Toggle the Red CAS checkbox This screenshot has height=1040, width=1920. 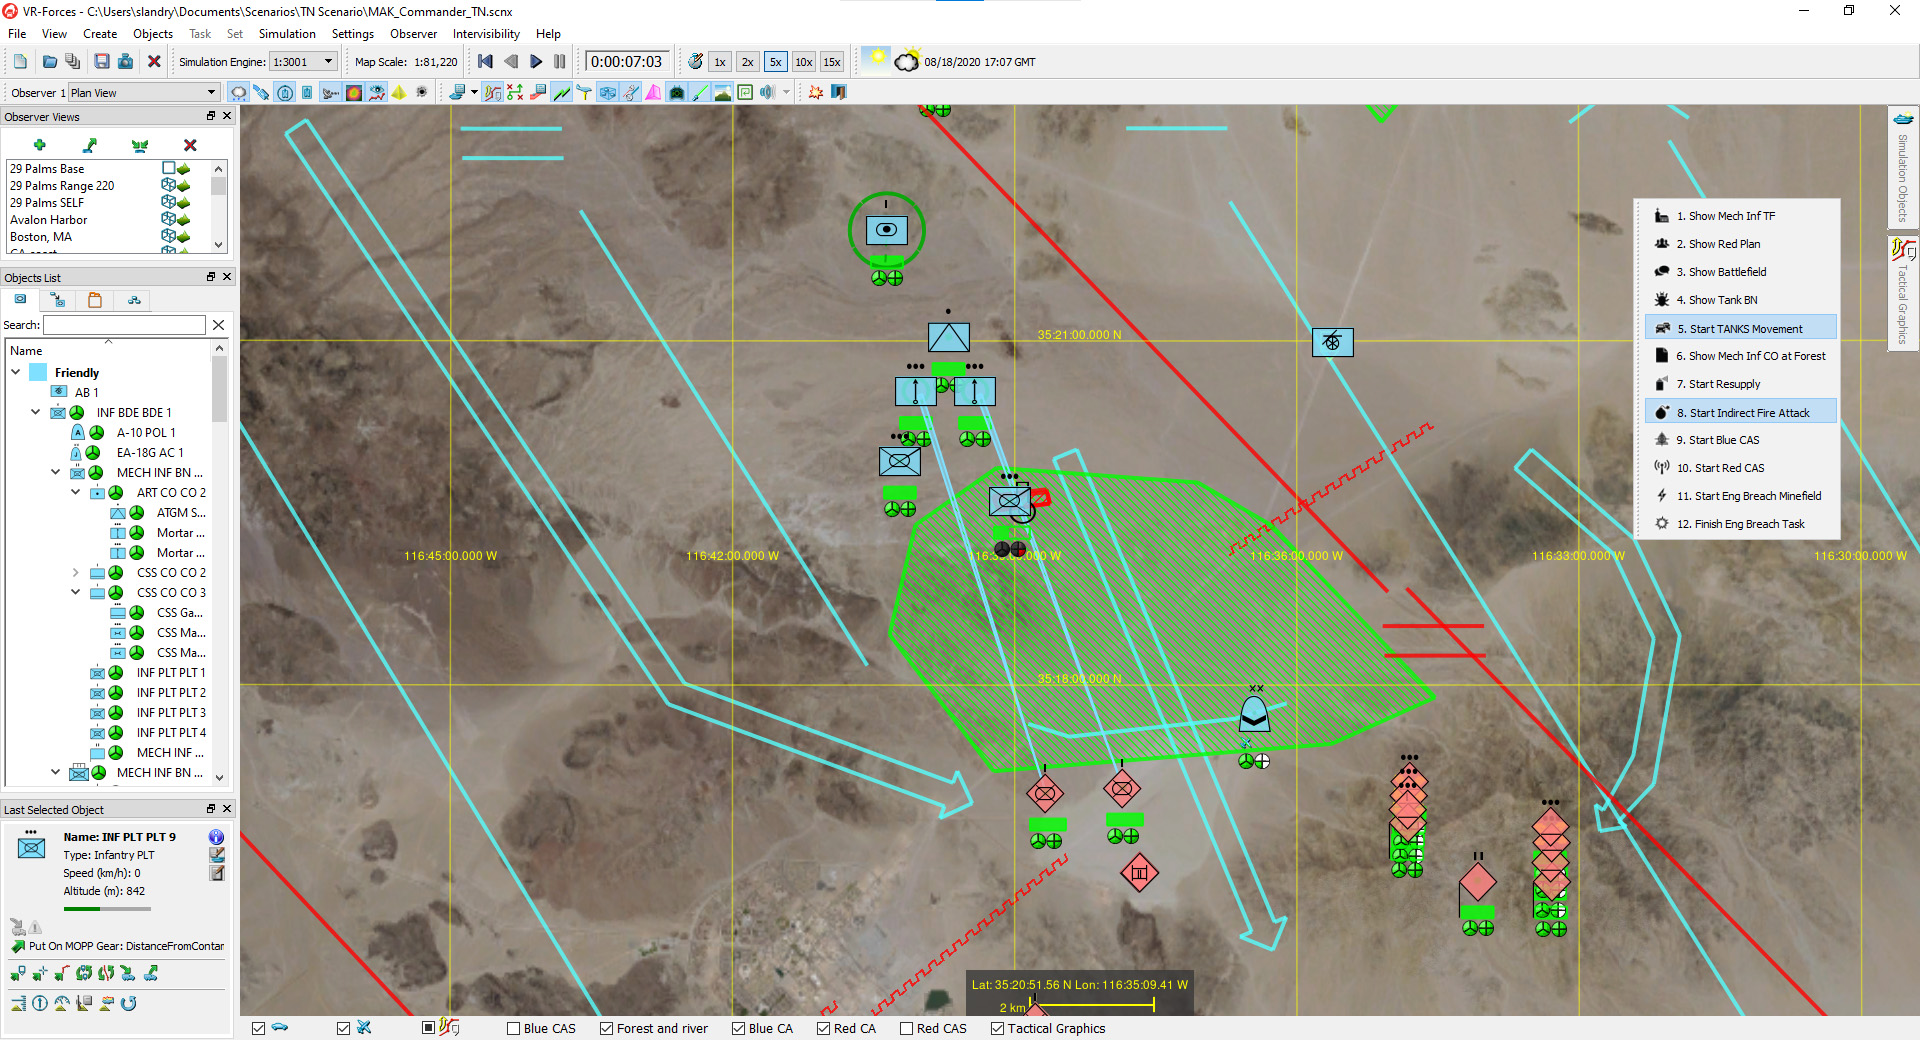pyautogui.click(x=906, y=1028)
